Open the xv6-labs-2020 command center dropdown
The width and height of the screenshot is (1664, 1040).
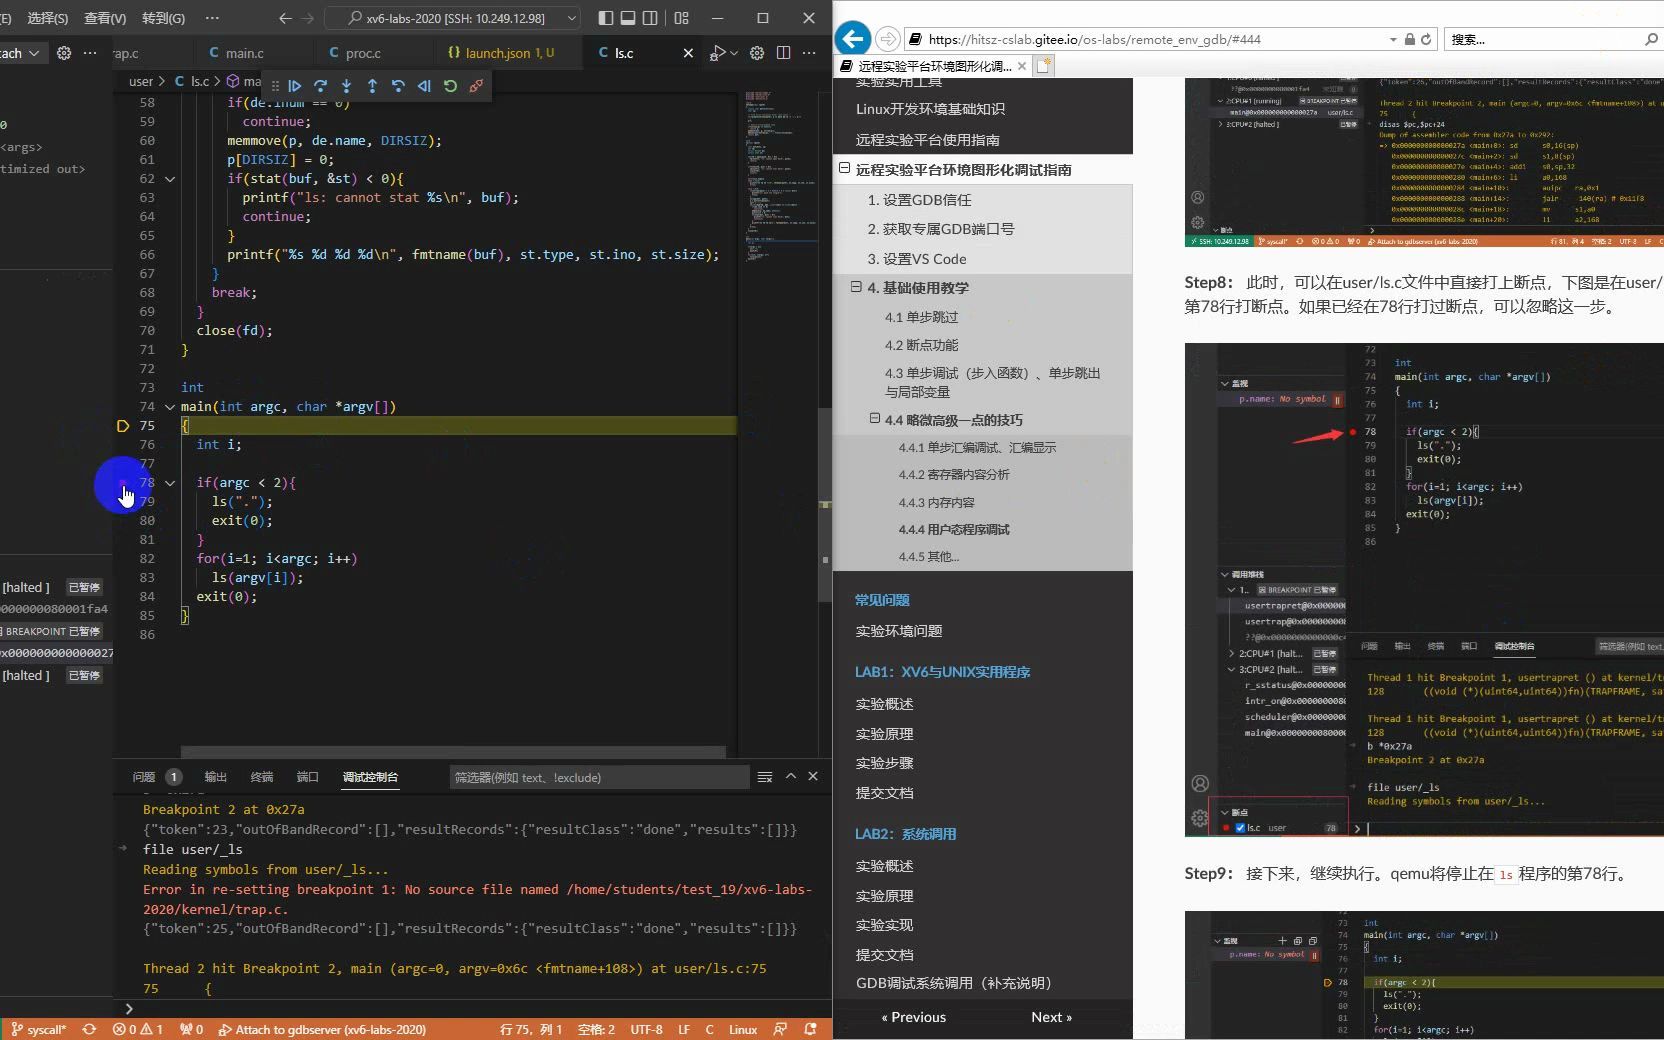pos(572,18)
